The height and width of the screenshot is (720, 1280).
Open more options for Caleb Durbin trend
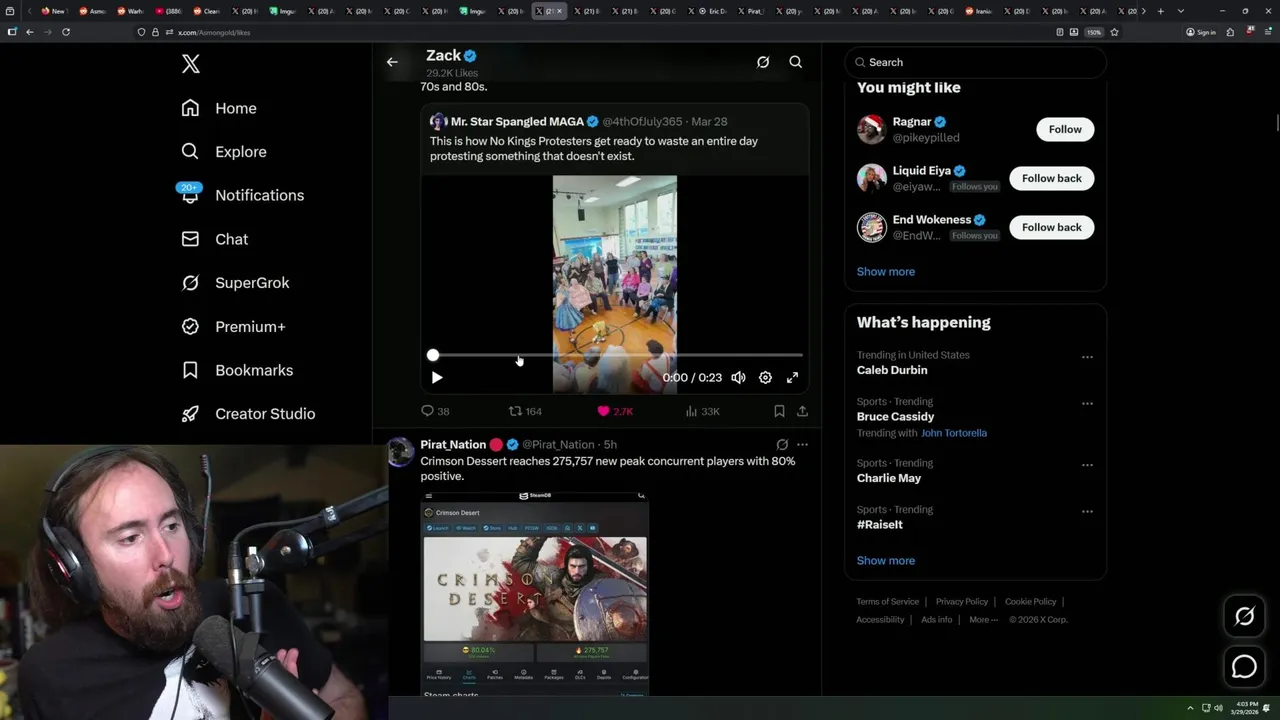pos(1087,357)
